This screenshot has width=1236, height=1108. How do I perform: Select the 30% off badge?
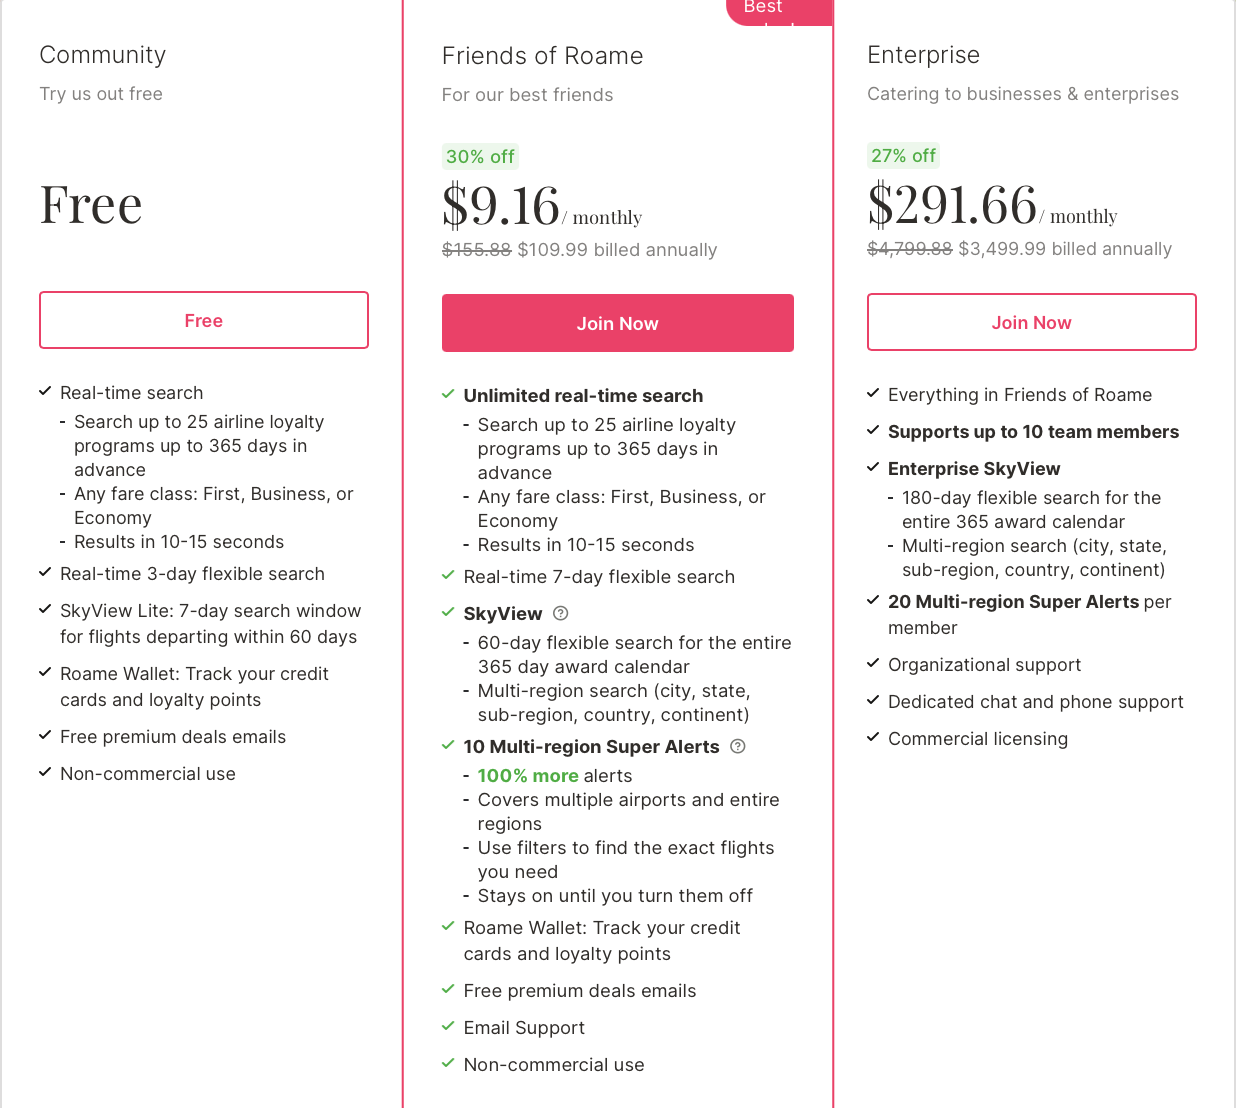[480, 156]
